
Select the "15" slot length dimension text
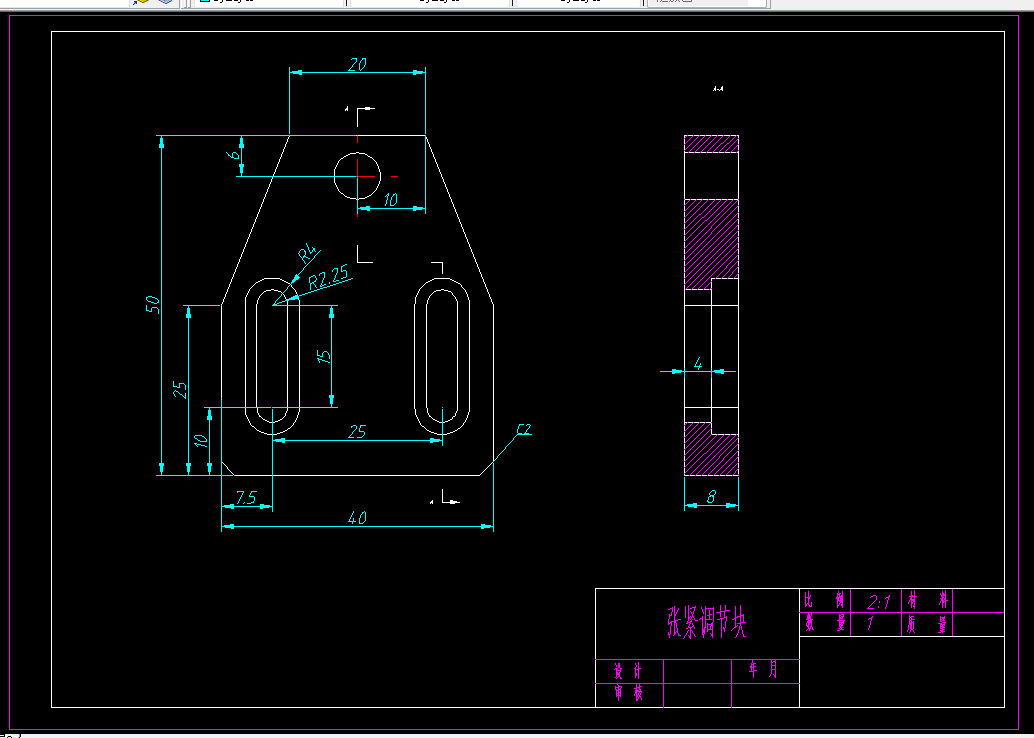pyautogui.click(x=324, y=356)
